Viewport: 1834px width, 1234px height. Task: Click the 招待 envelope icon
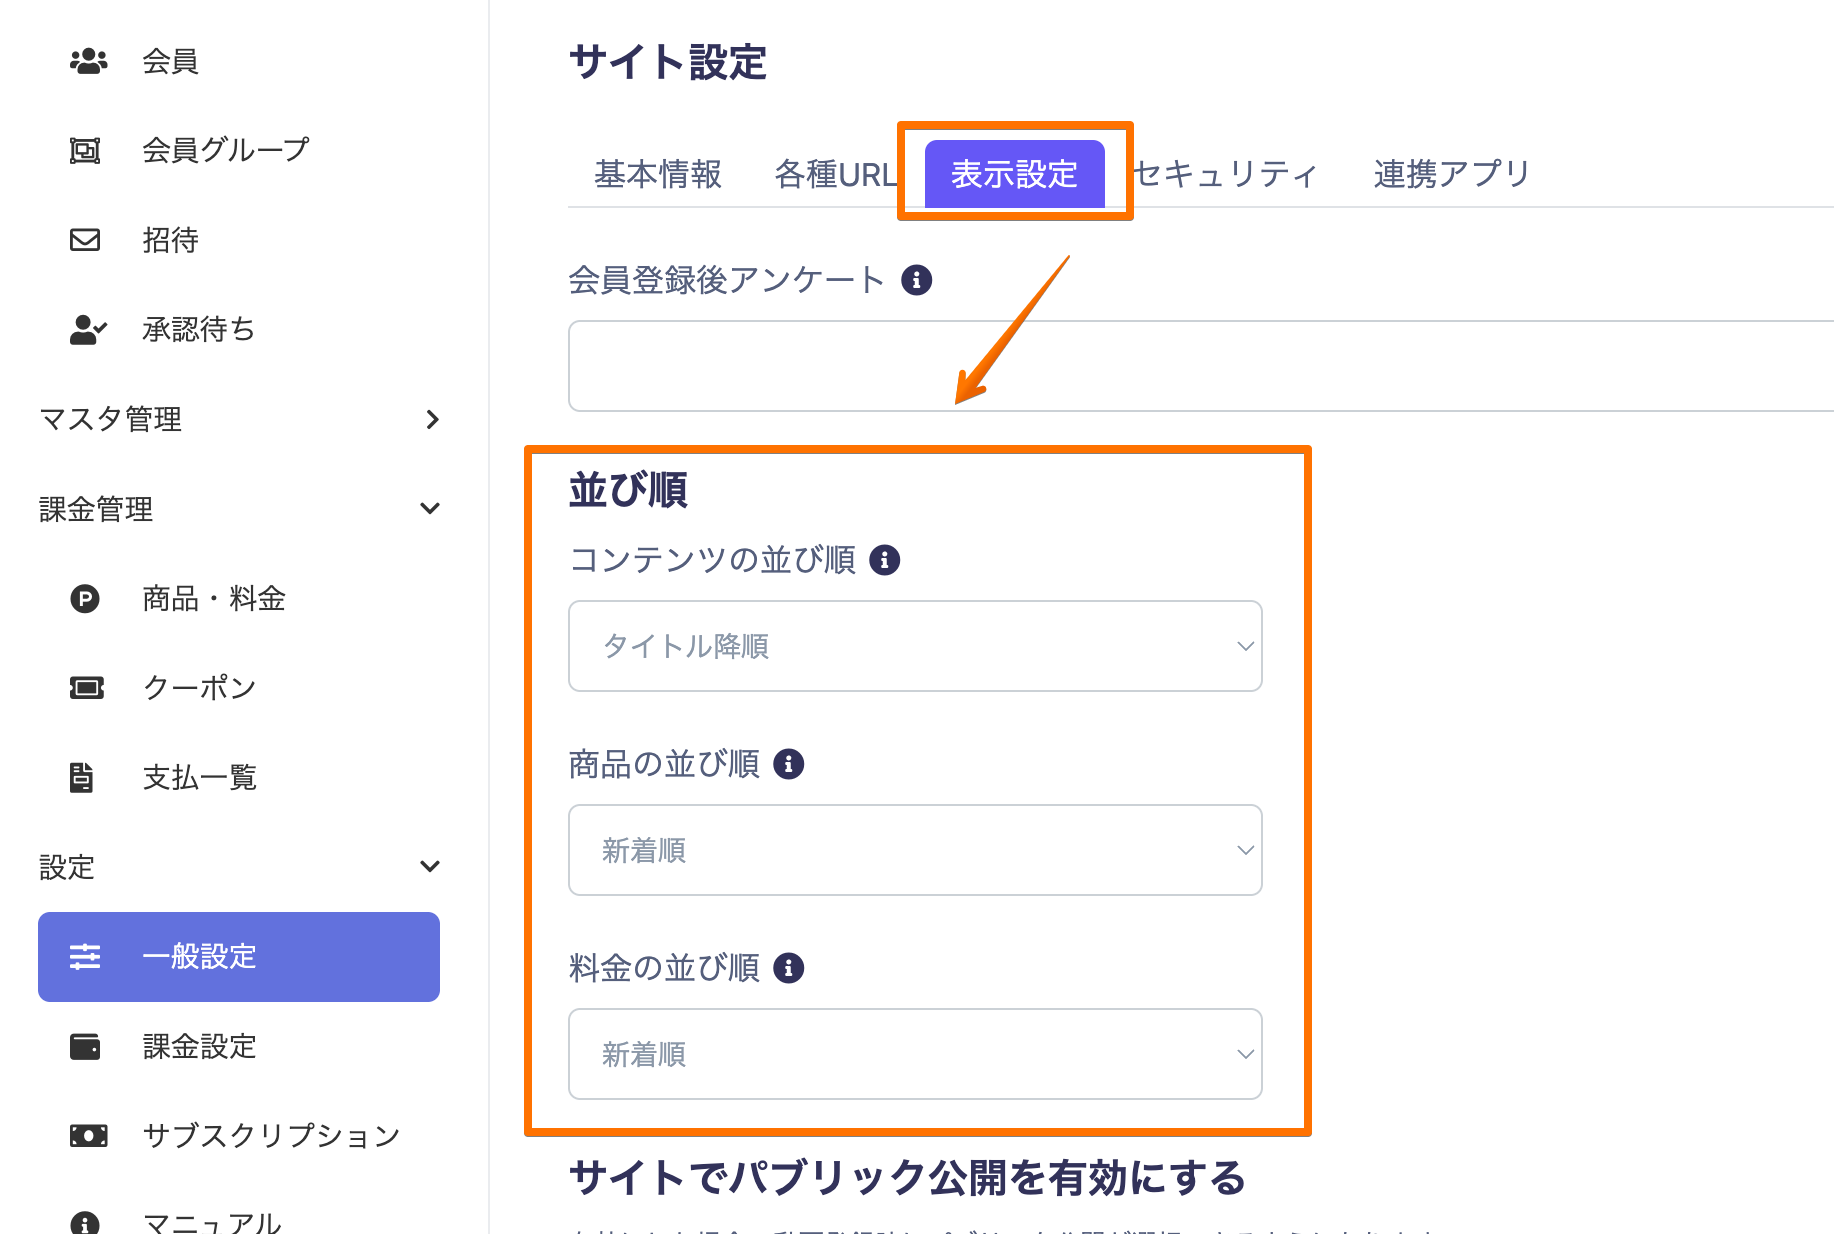pyautogui.click(x=85, y=240)
